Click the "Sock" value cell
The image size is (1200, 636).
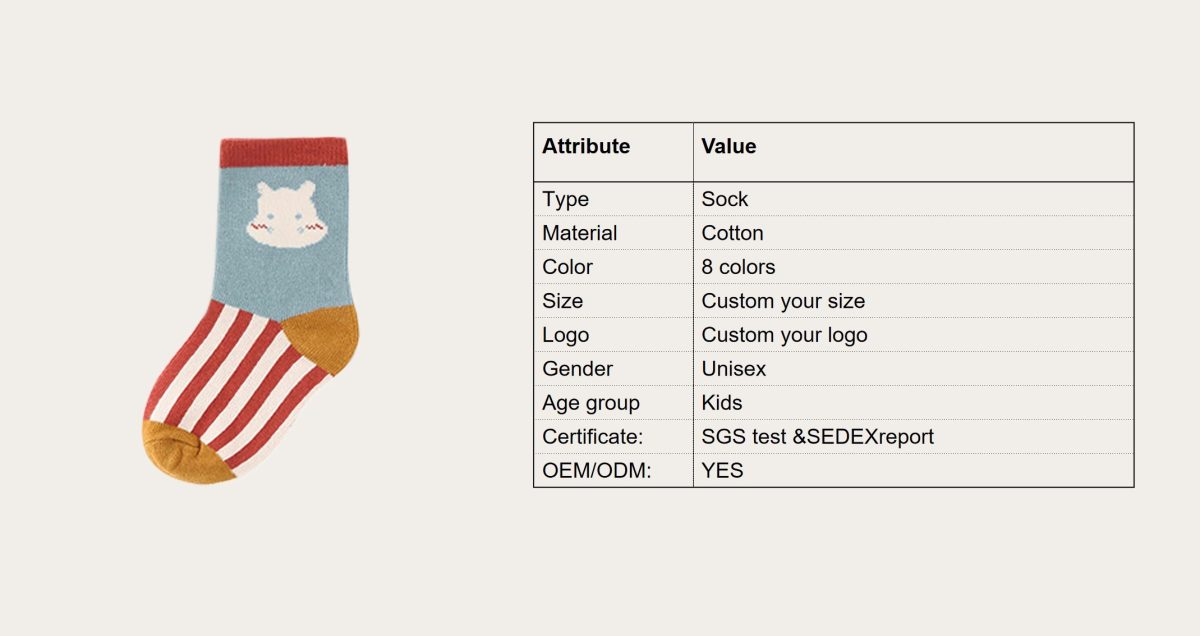pyautogui.click(x=725, y=199)
